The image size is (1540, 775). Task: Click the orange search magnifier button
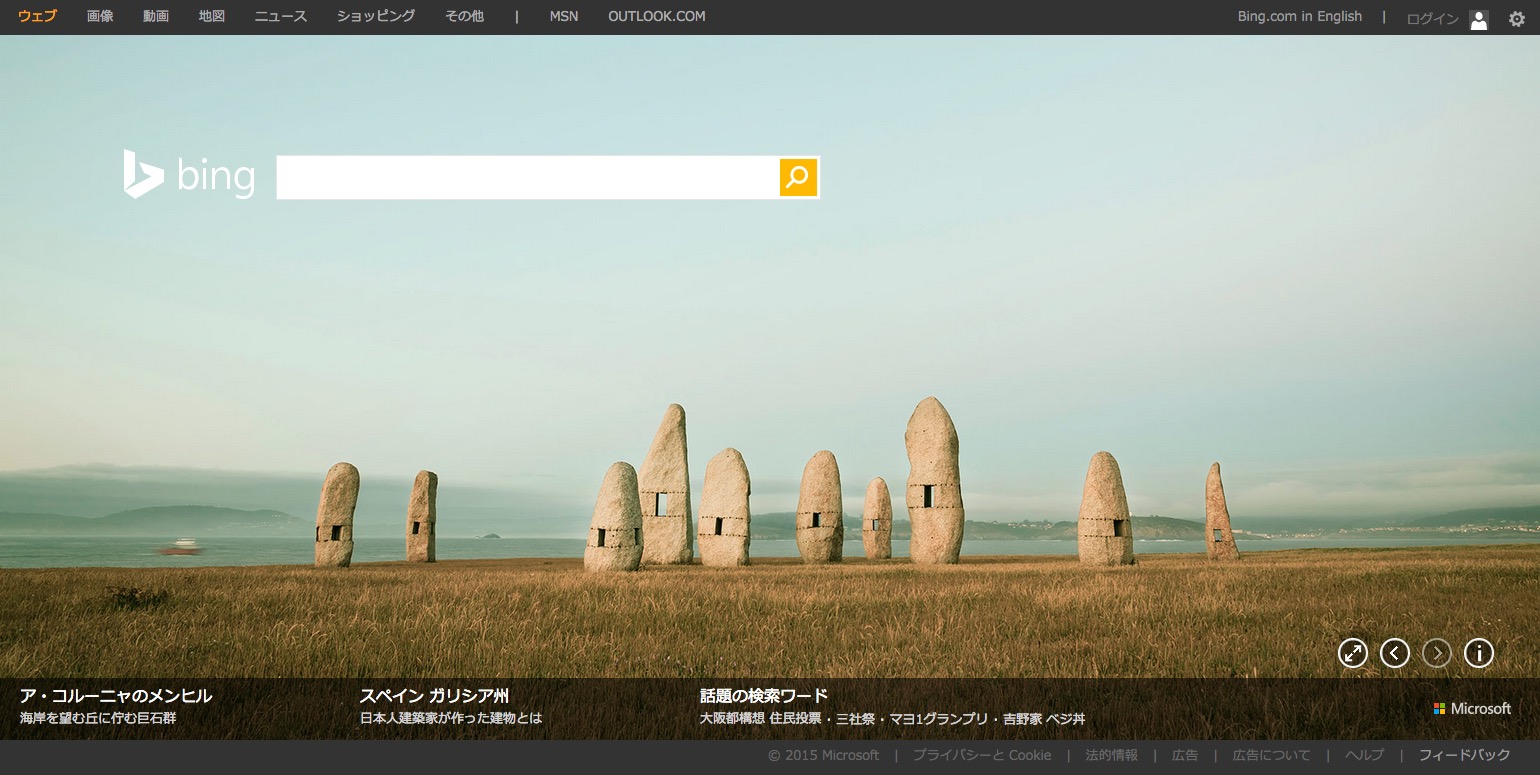(x=798, y=178)
